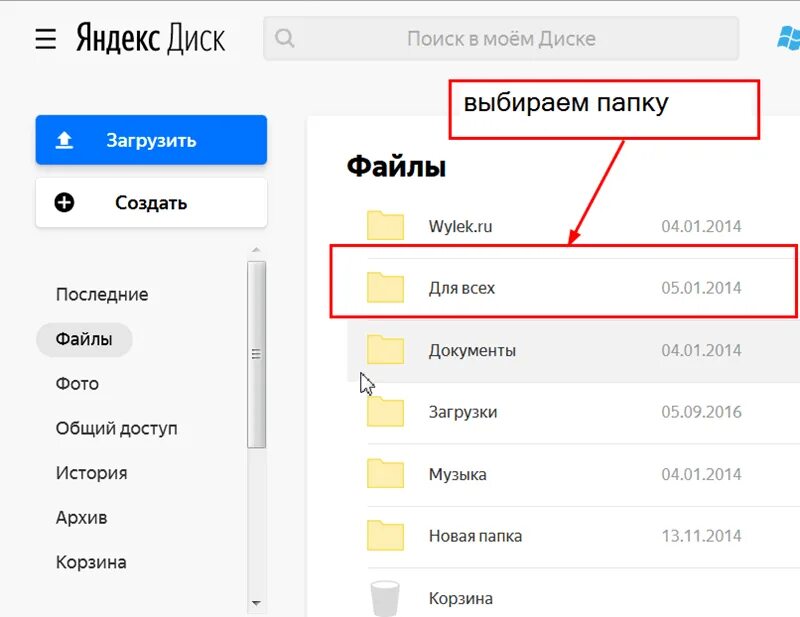800x617 pixels.
Task: Click the sidebar scrollbar up arrow
Action: pyautogui.click(x=256, y=250)
